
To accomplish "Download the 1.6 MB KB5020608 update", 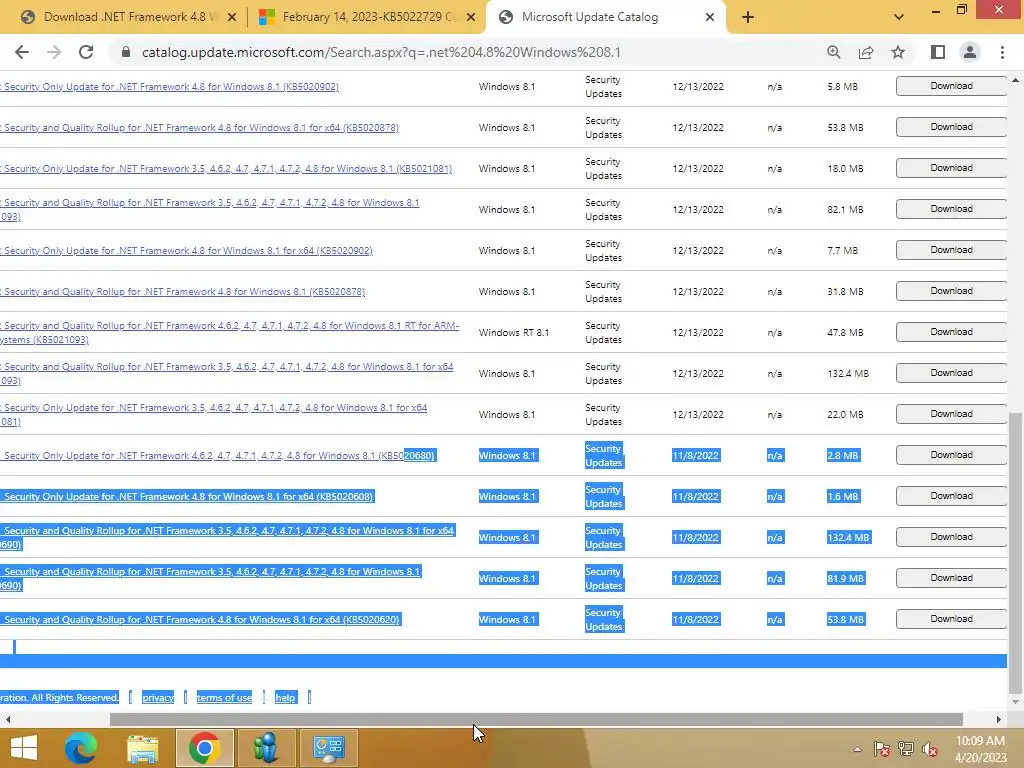I will click(951, 496).
